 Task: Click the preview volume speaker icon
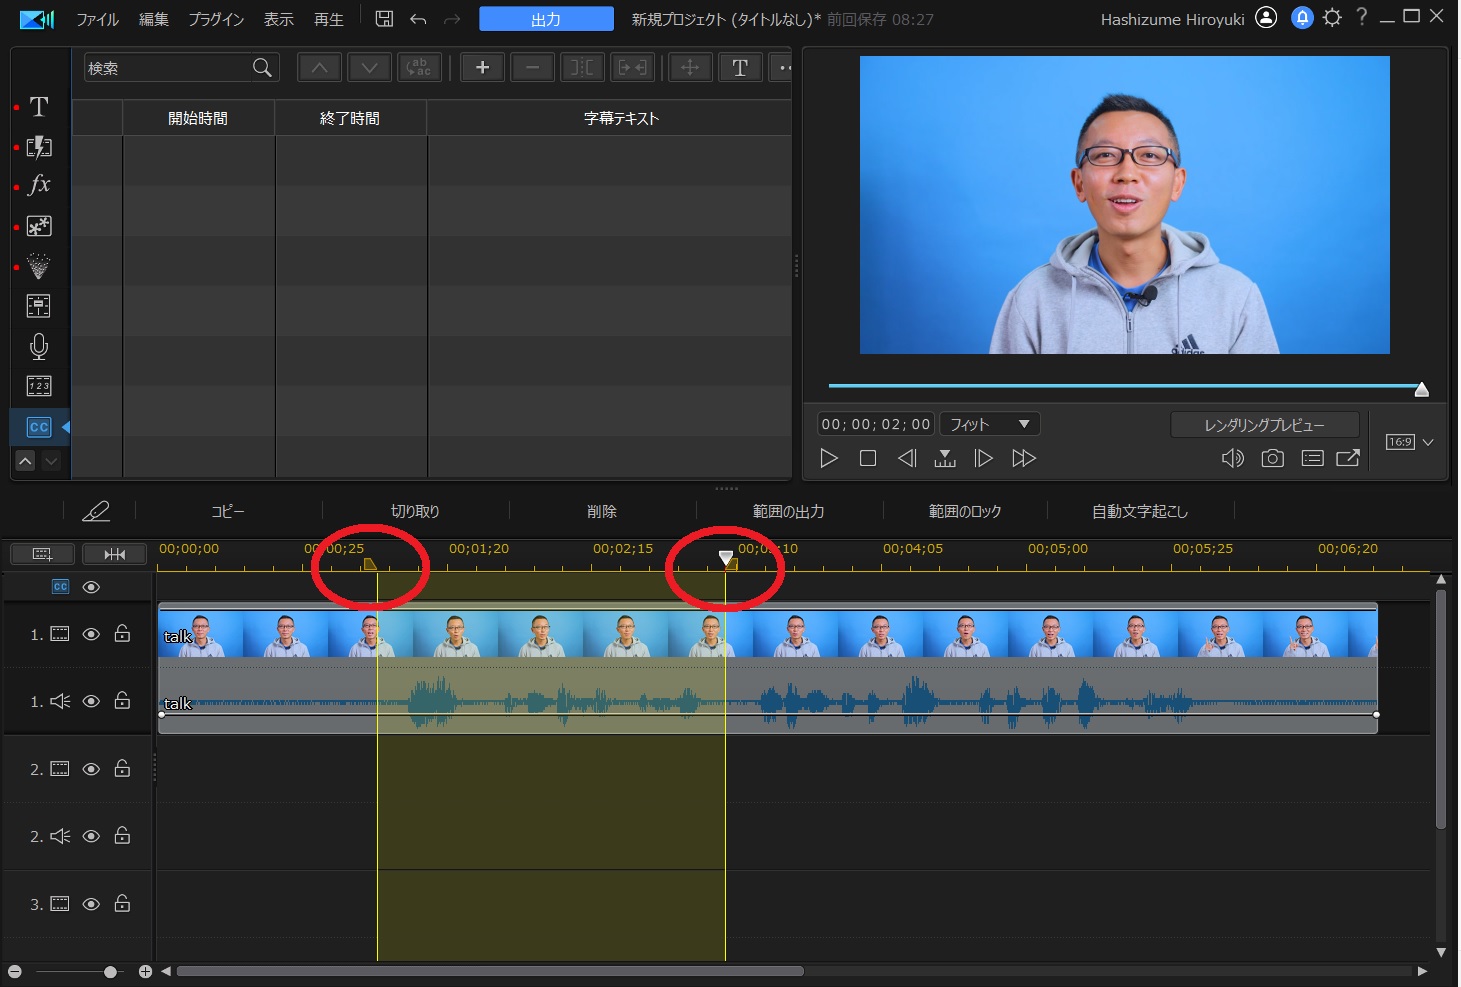(1232, 458)
